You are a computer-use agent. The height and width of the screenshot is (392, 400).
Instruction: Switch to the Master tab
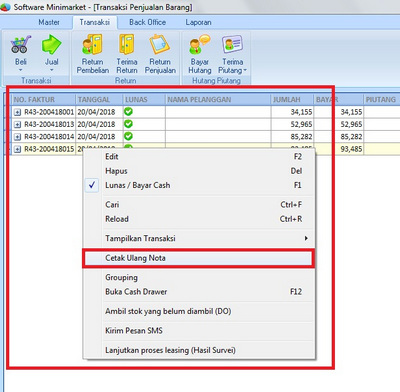pos(49,22)
